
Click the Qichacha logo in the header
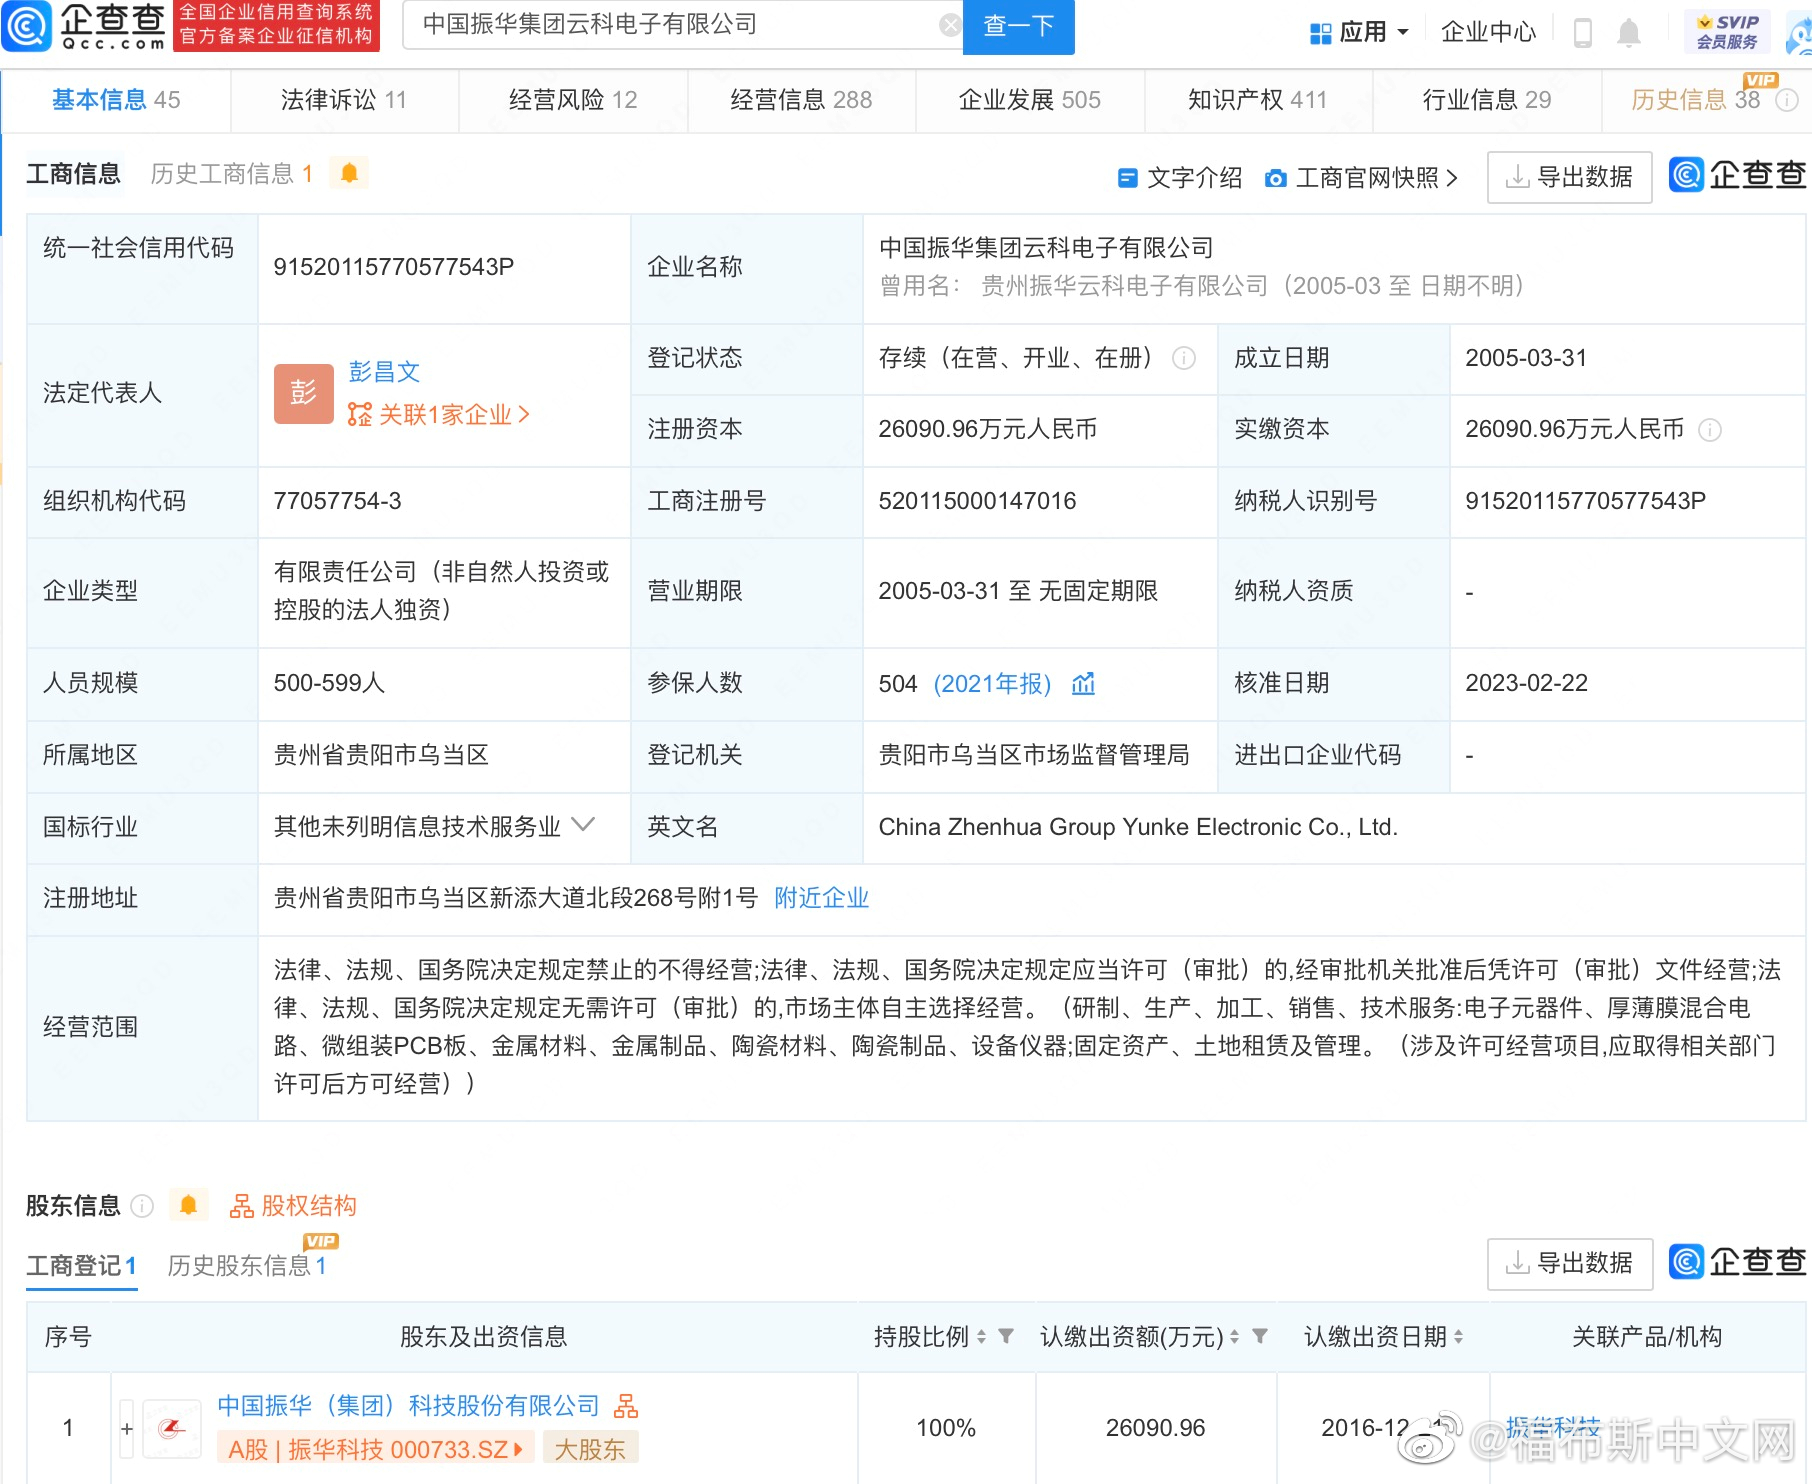(x=84, y=26)
